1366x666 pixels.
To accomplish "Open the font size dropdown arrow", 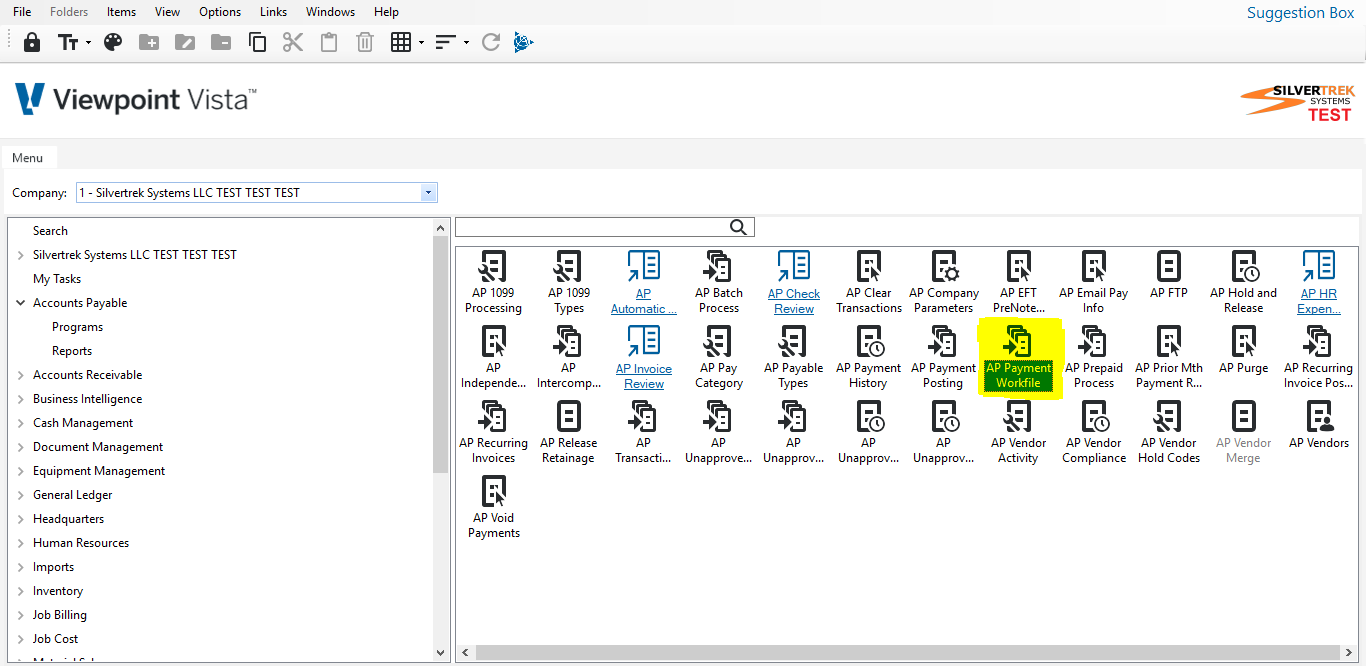I will click(88, 43).
